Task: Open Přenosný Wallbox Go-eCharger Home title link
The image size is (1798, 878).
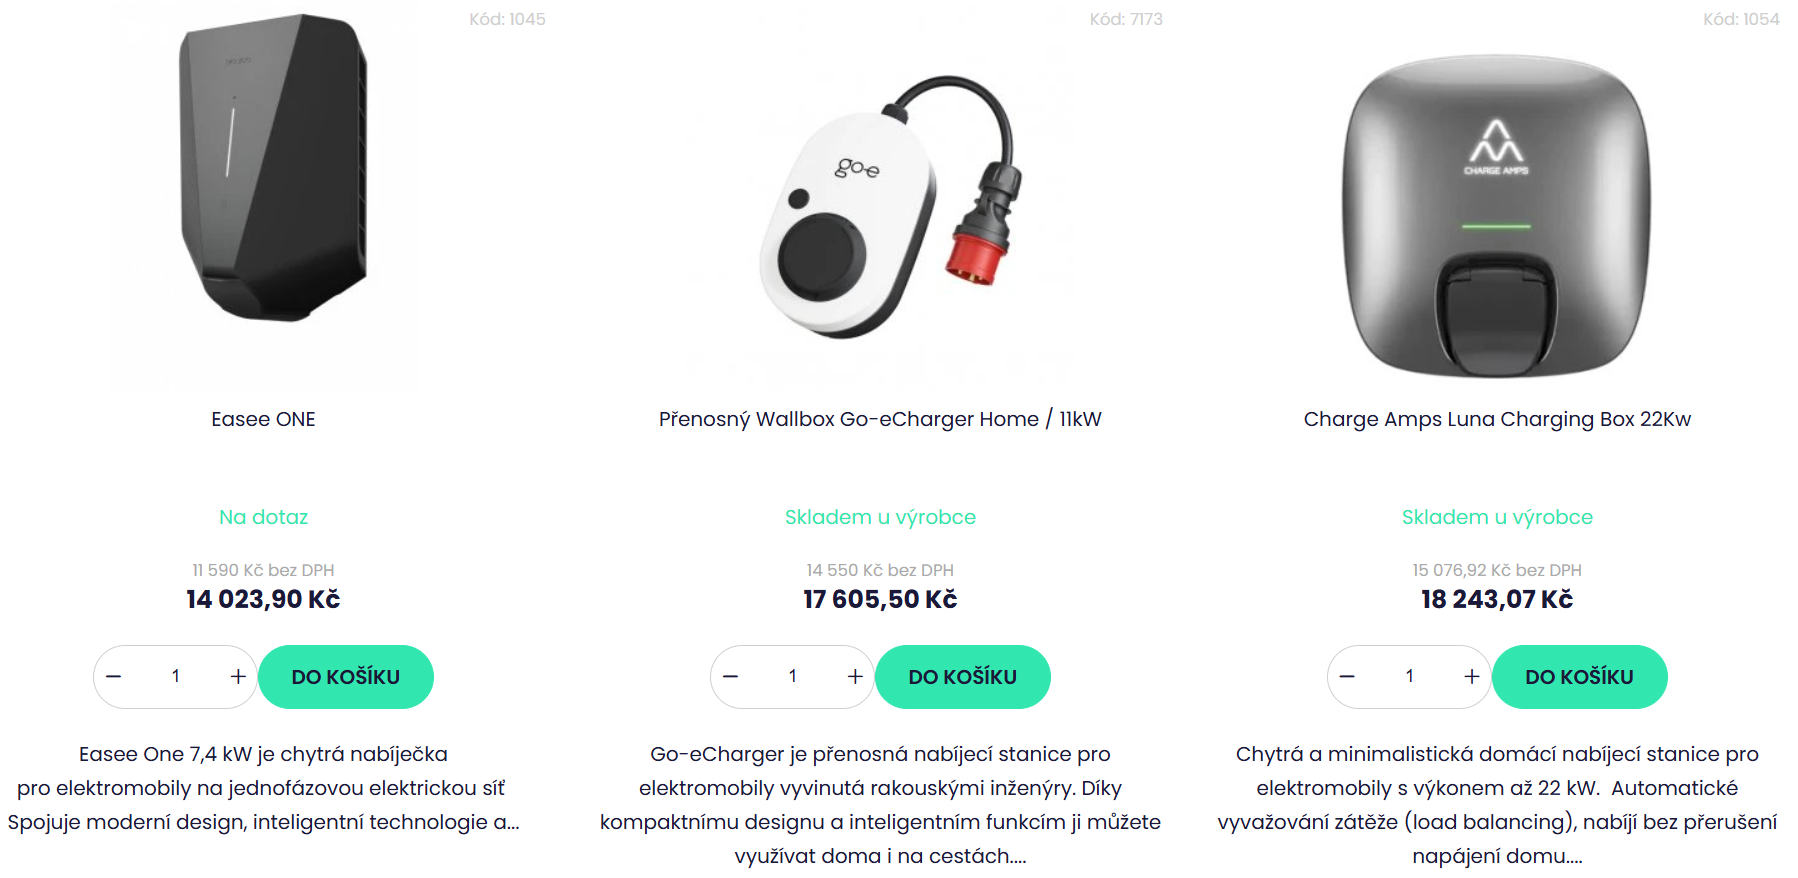Action: coord(880,419)
